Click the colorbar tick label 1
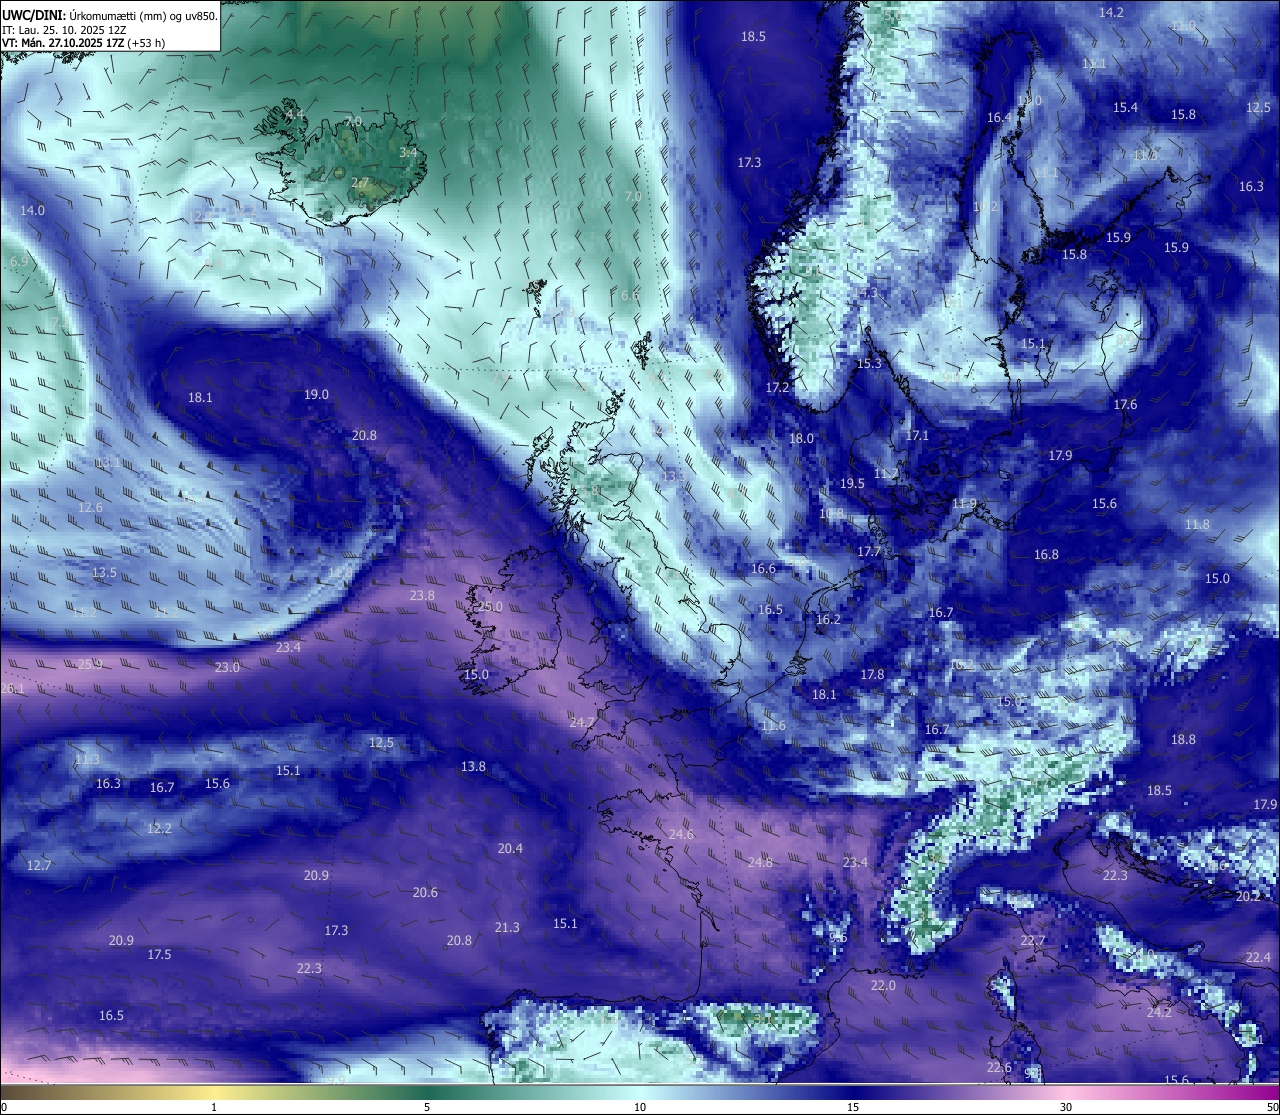This screenshot has width=1280, height=1115. click(214, 1107)
